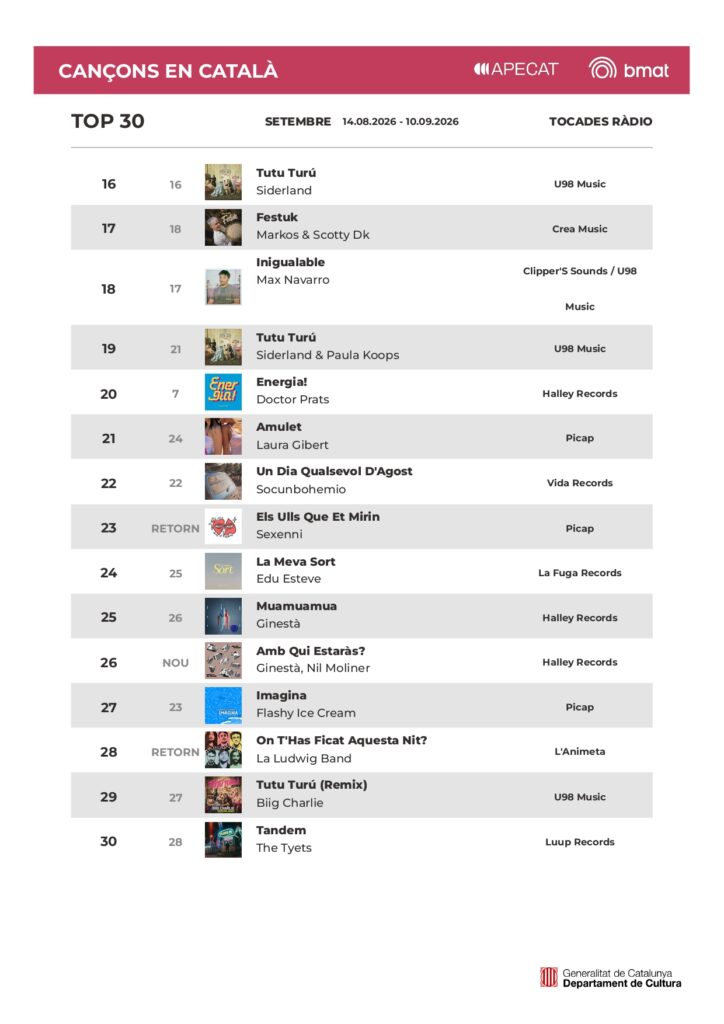Click the TOCADES RÀDIO column header
The image size is (724, 1024).
point(601,121)
